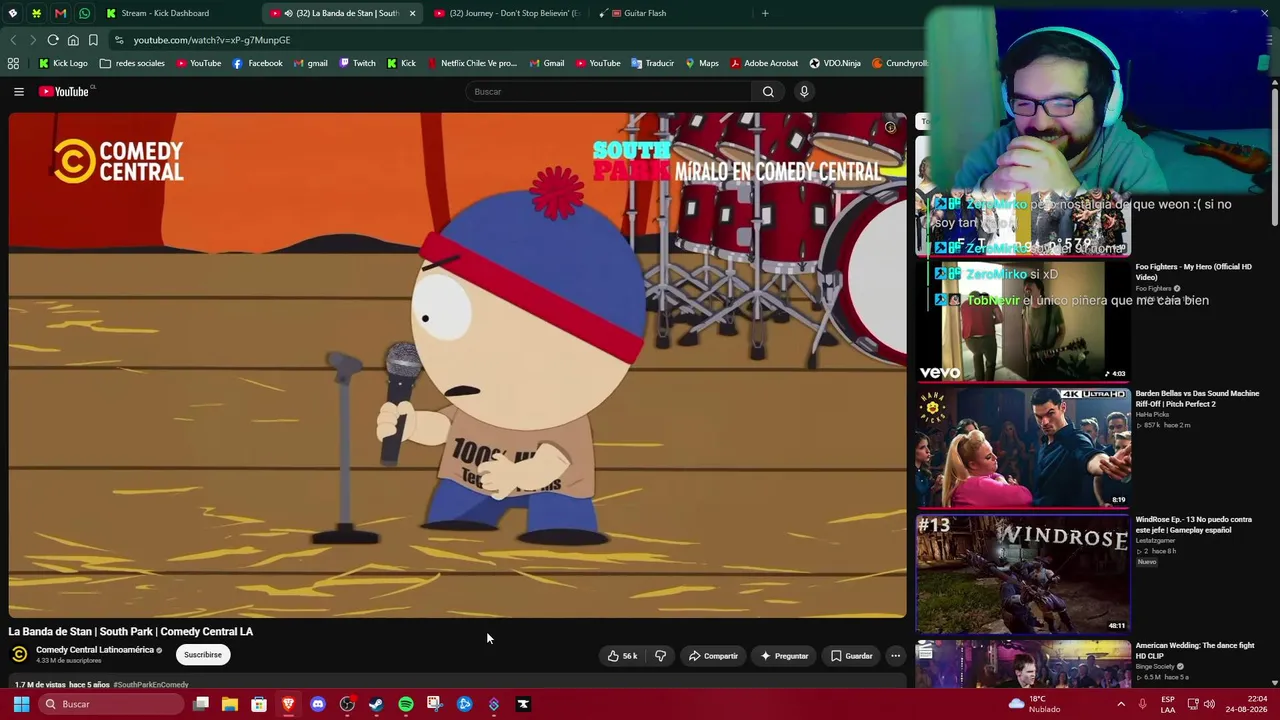
Task: Open the pinned Gmail tab
Action: 60,13
